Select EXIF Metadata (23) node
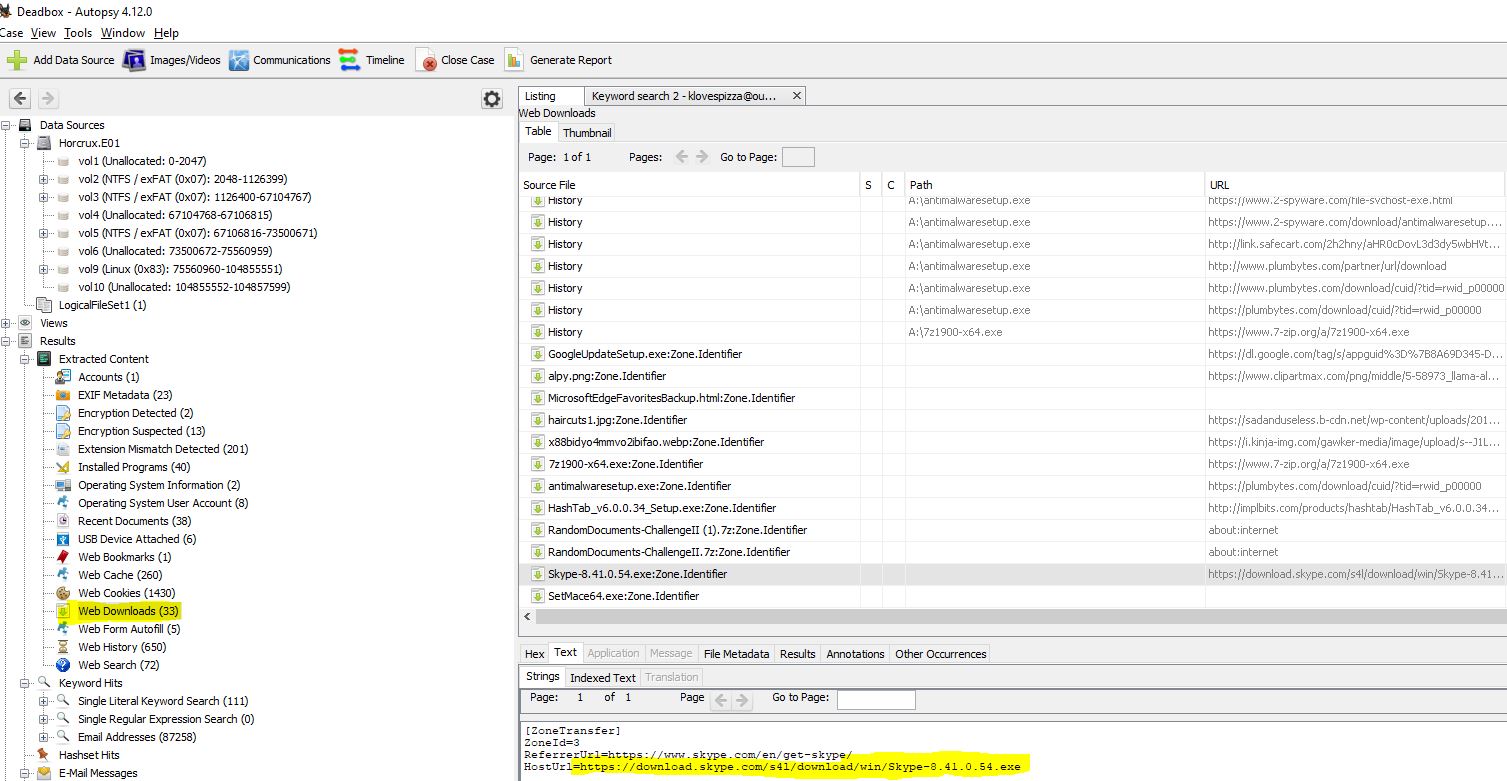Image resolution: width=1507 pixels, height=781 pixels. point(125,395)
